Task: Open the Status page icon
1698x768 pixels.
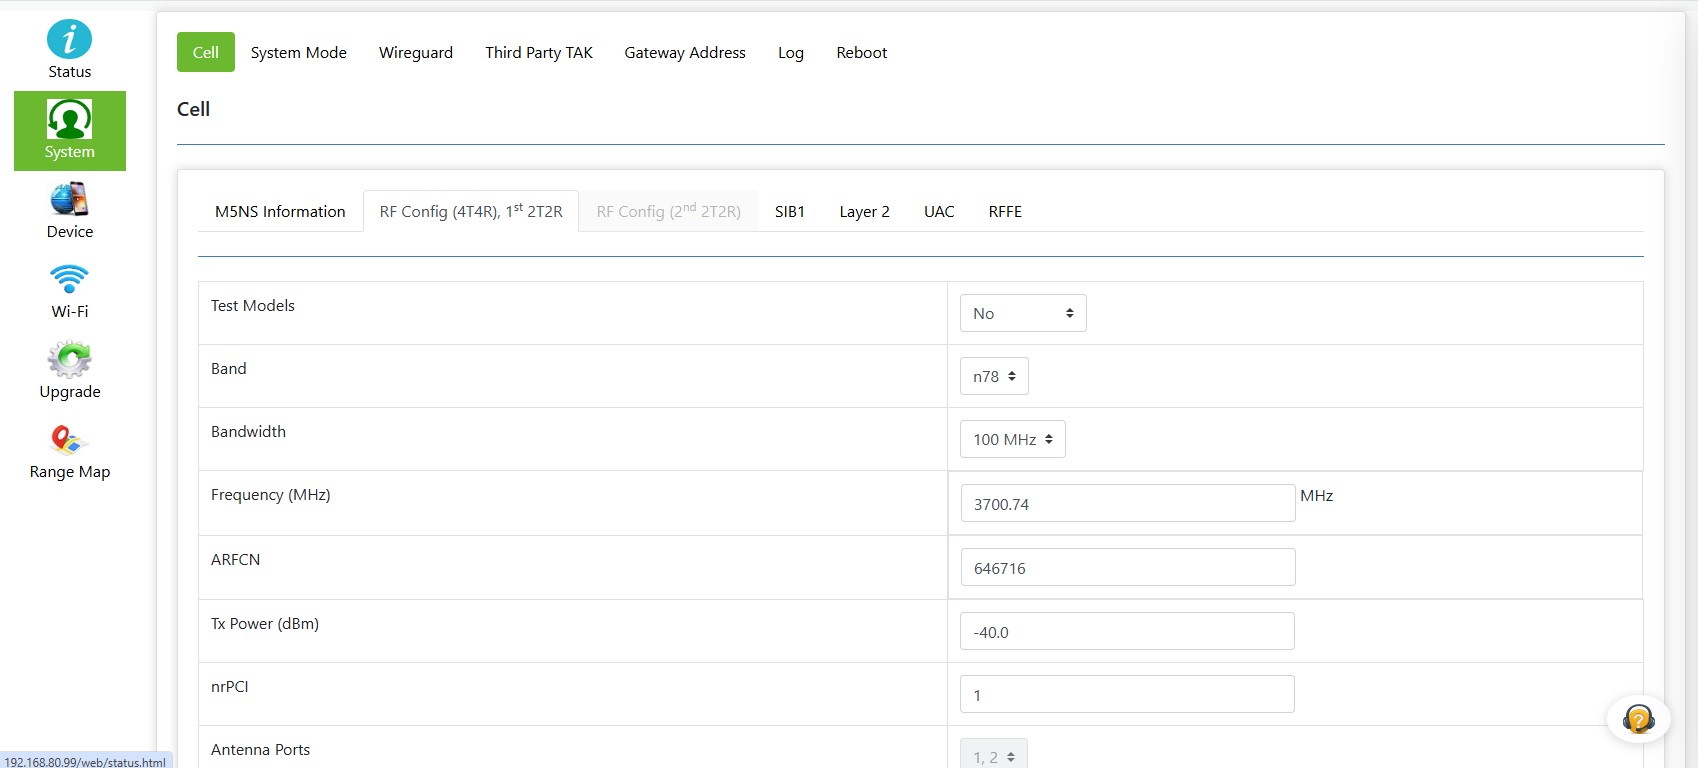Action: pyautogui.click(x=69, y=40)
